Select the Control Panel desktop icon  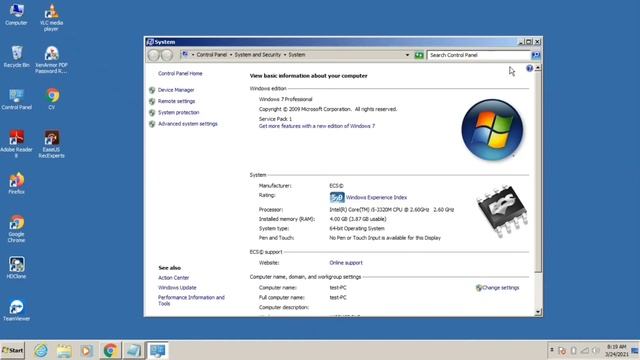[x=16, y=99]
